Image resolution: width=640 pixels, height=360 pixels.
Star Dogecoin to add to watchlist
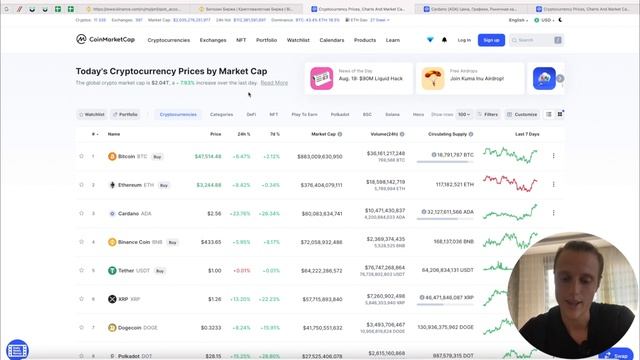point(81,327)
